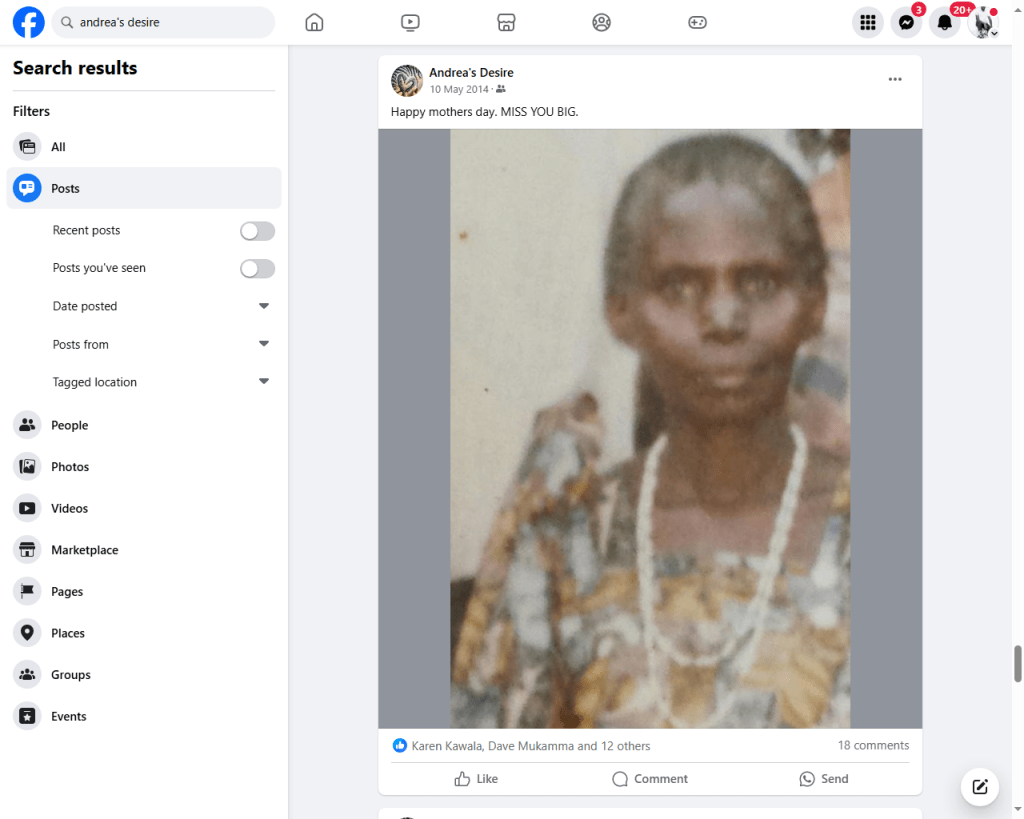Expand the Posts from dropdown
1024x819 pixels.
(264, 344)
